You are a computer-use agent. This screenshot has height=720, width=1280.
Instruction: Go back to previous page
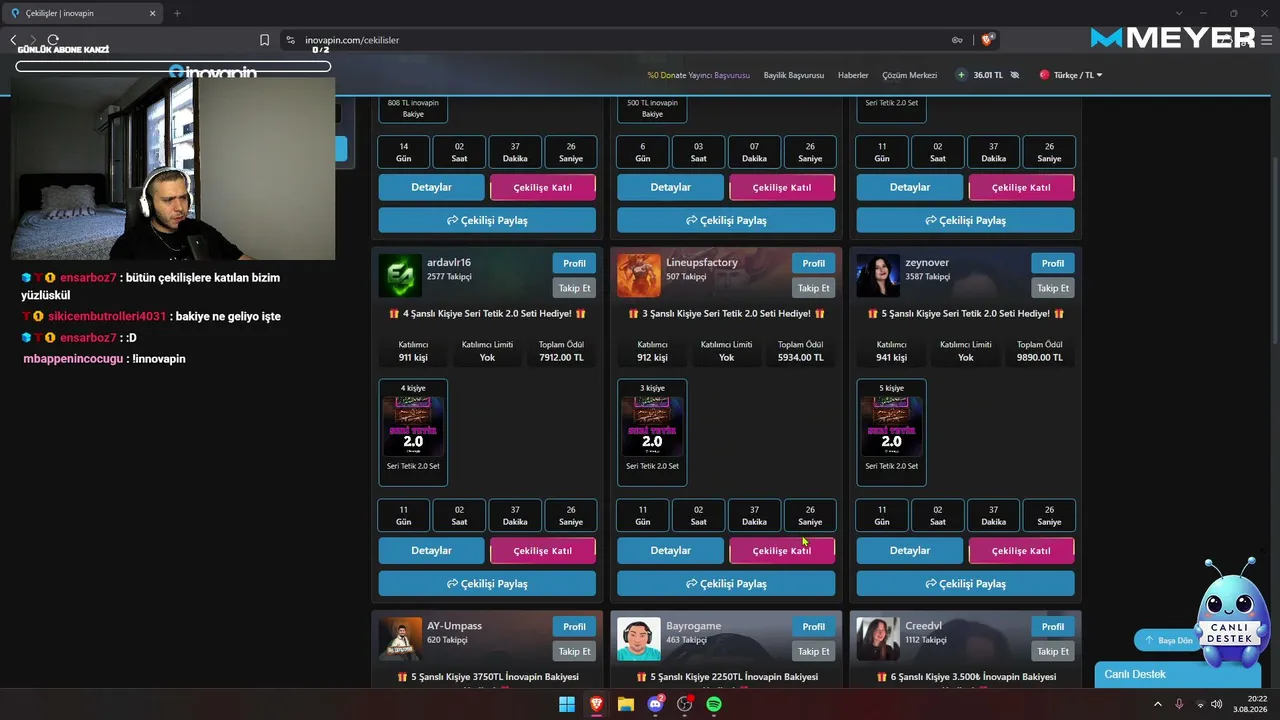[13, 40]
